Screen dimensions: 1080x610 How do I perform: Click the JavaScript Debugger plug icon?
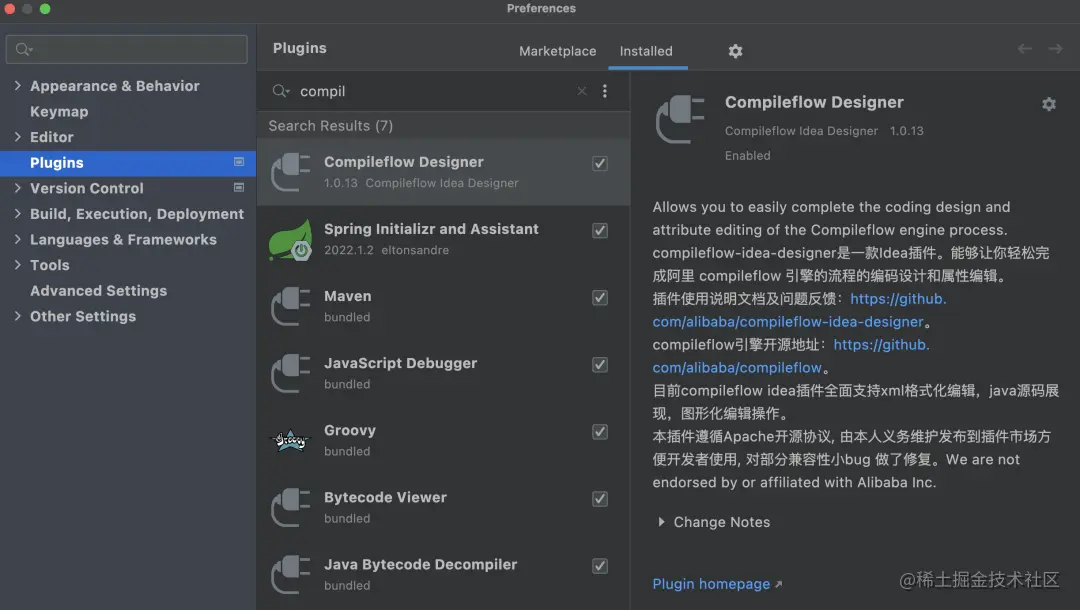click(x=291, y=373)
